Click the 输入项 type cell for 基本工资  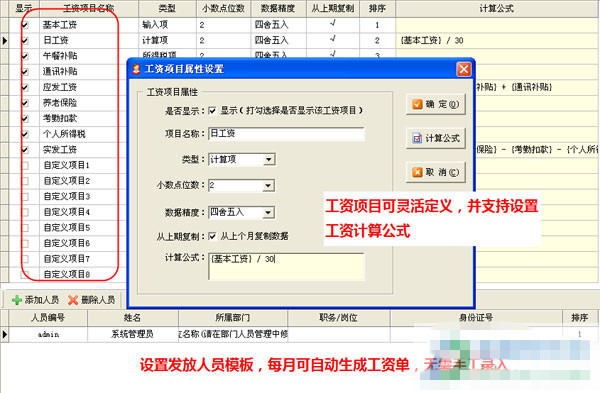[167, 25]
